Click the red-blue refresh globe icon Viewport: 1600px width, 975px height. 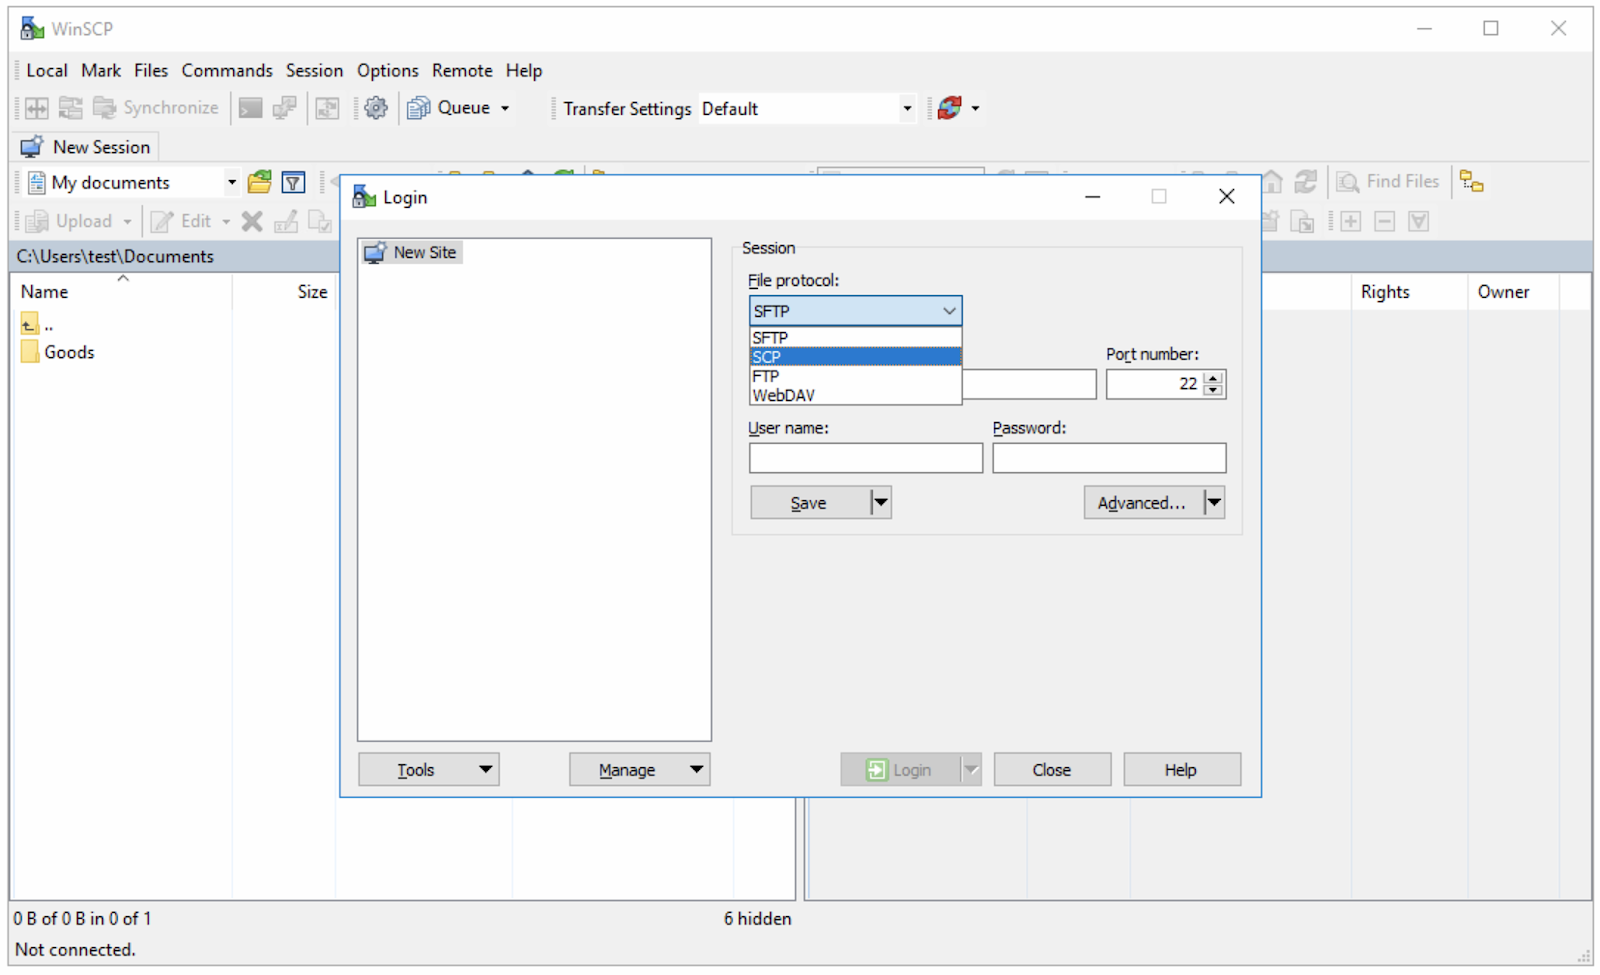pyautogui.click(x=950, y=108)
